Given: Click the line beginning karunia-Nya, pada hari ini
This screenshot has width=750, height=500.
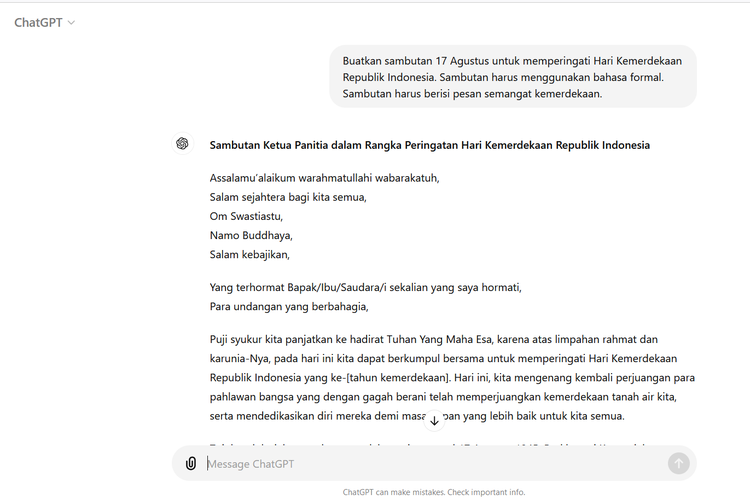Looking at the screenshot, I should click(450, 358).
